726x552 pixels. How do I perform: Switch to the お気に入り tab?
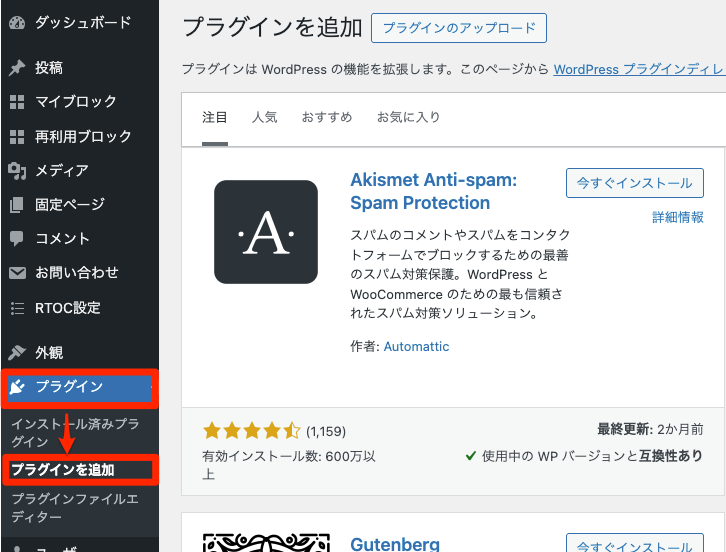click(408, 117)
